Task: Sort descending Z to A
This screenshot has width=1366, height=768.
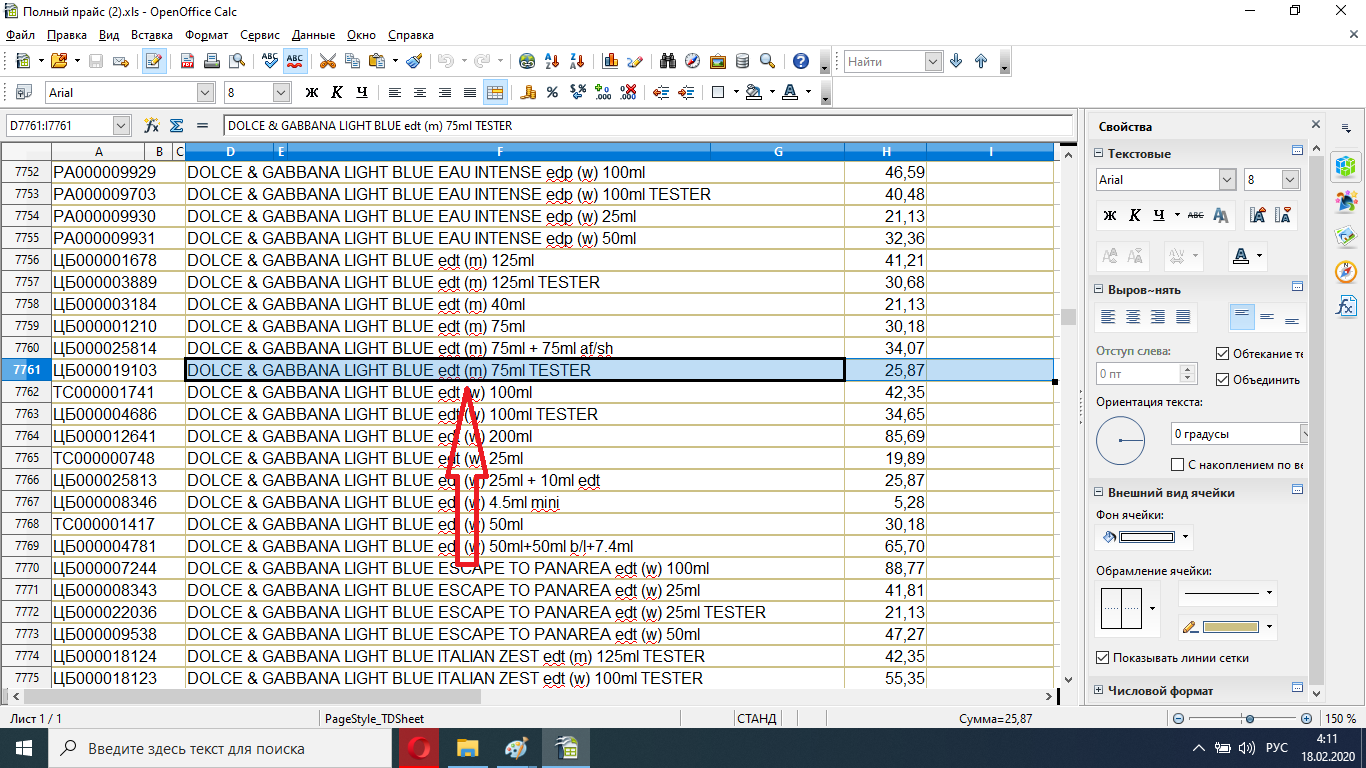Action: (x=577, y=61)
